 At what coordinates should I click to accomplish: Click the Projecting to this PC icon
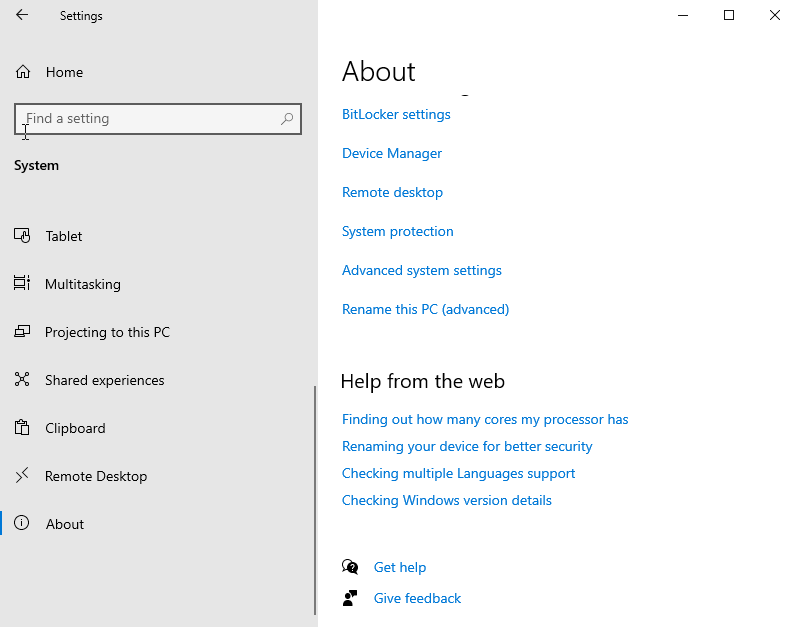click(x=22, y=332)
